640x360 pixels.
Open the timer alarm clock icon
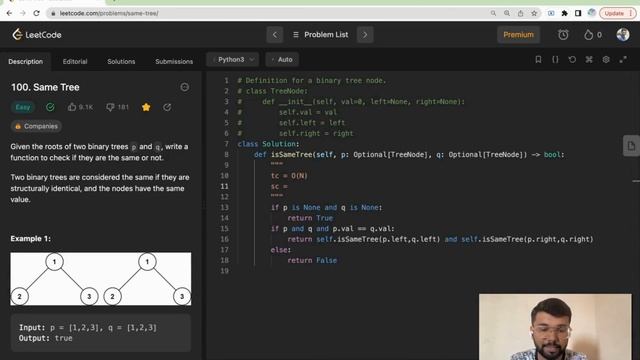point(563,35)
